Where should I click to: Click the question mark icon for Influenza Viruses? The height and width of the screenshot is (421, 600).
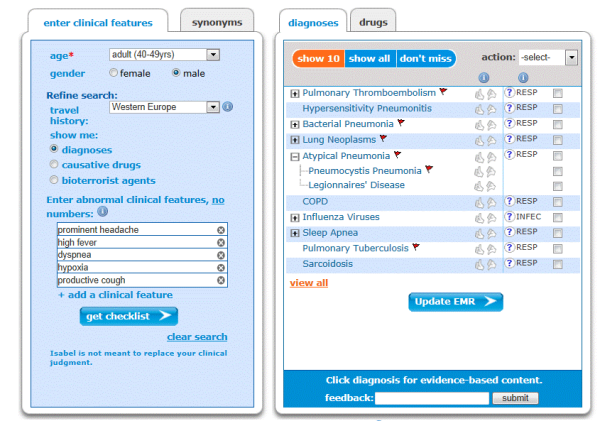pyautogui.click(x=509, y=217)
